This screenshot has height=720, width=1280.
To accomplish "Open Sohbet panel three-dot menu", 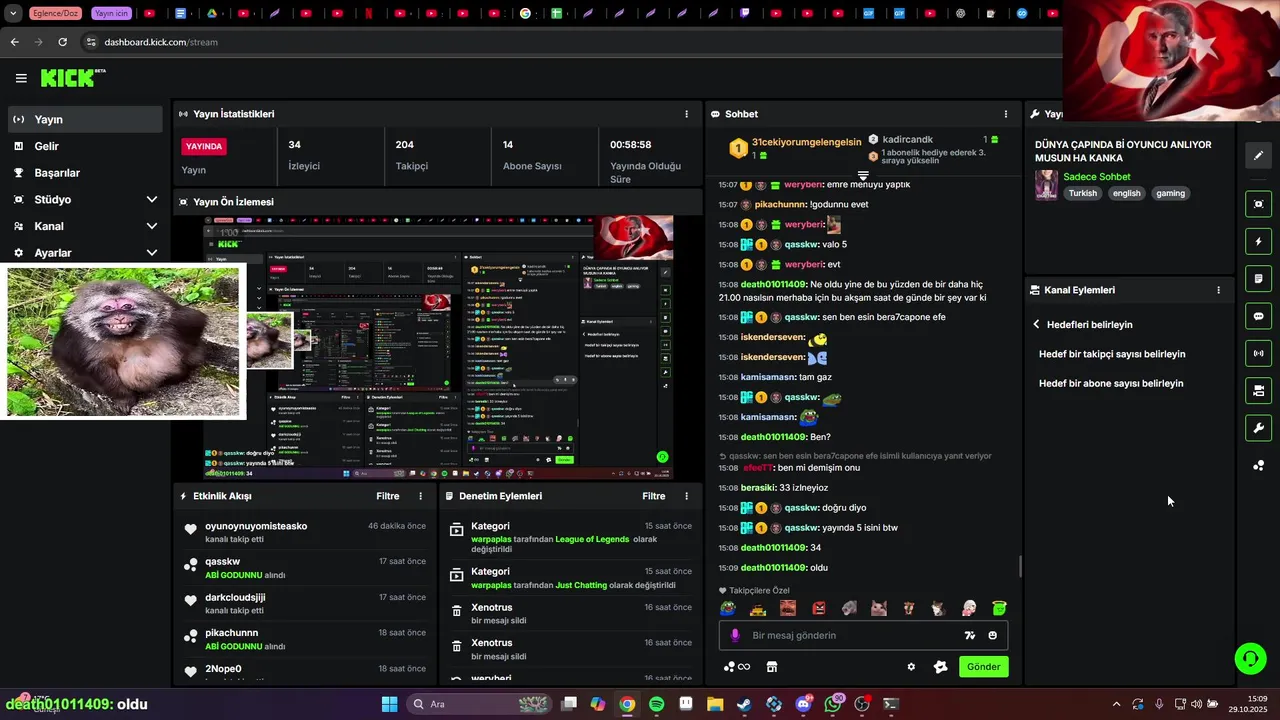I will pyautogui.click(x=1006, y=114).
